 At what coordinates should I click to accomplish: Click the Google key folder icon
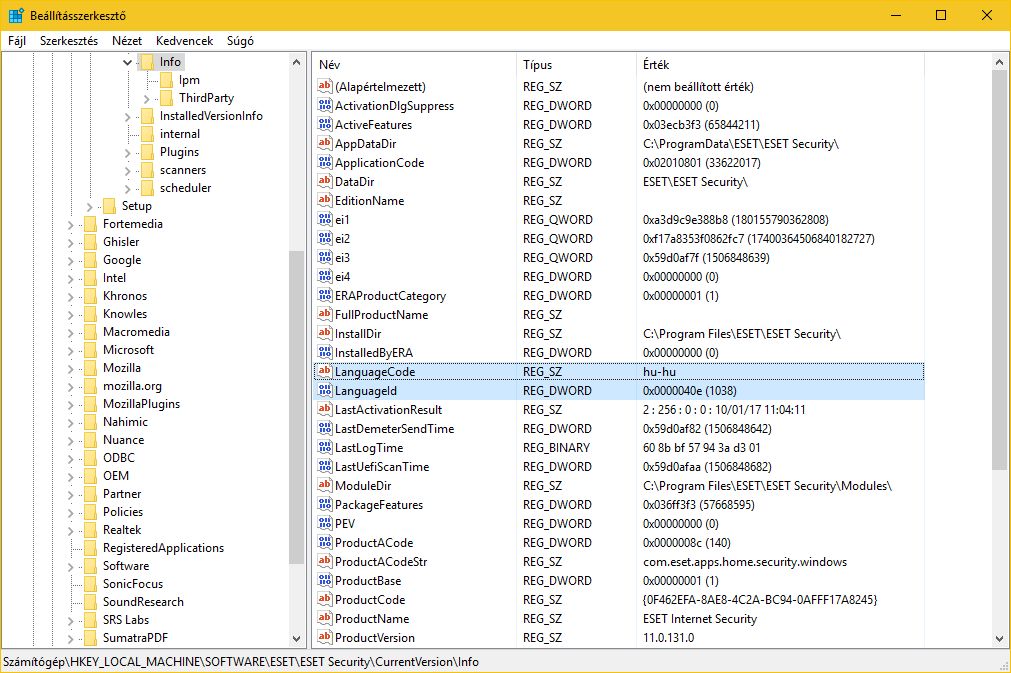coord(90,260)
